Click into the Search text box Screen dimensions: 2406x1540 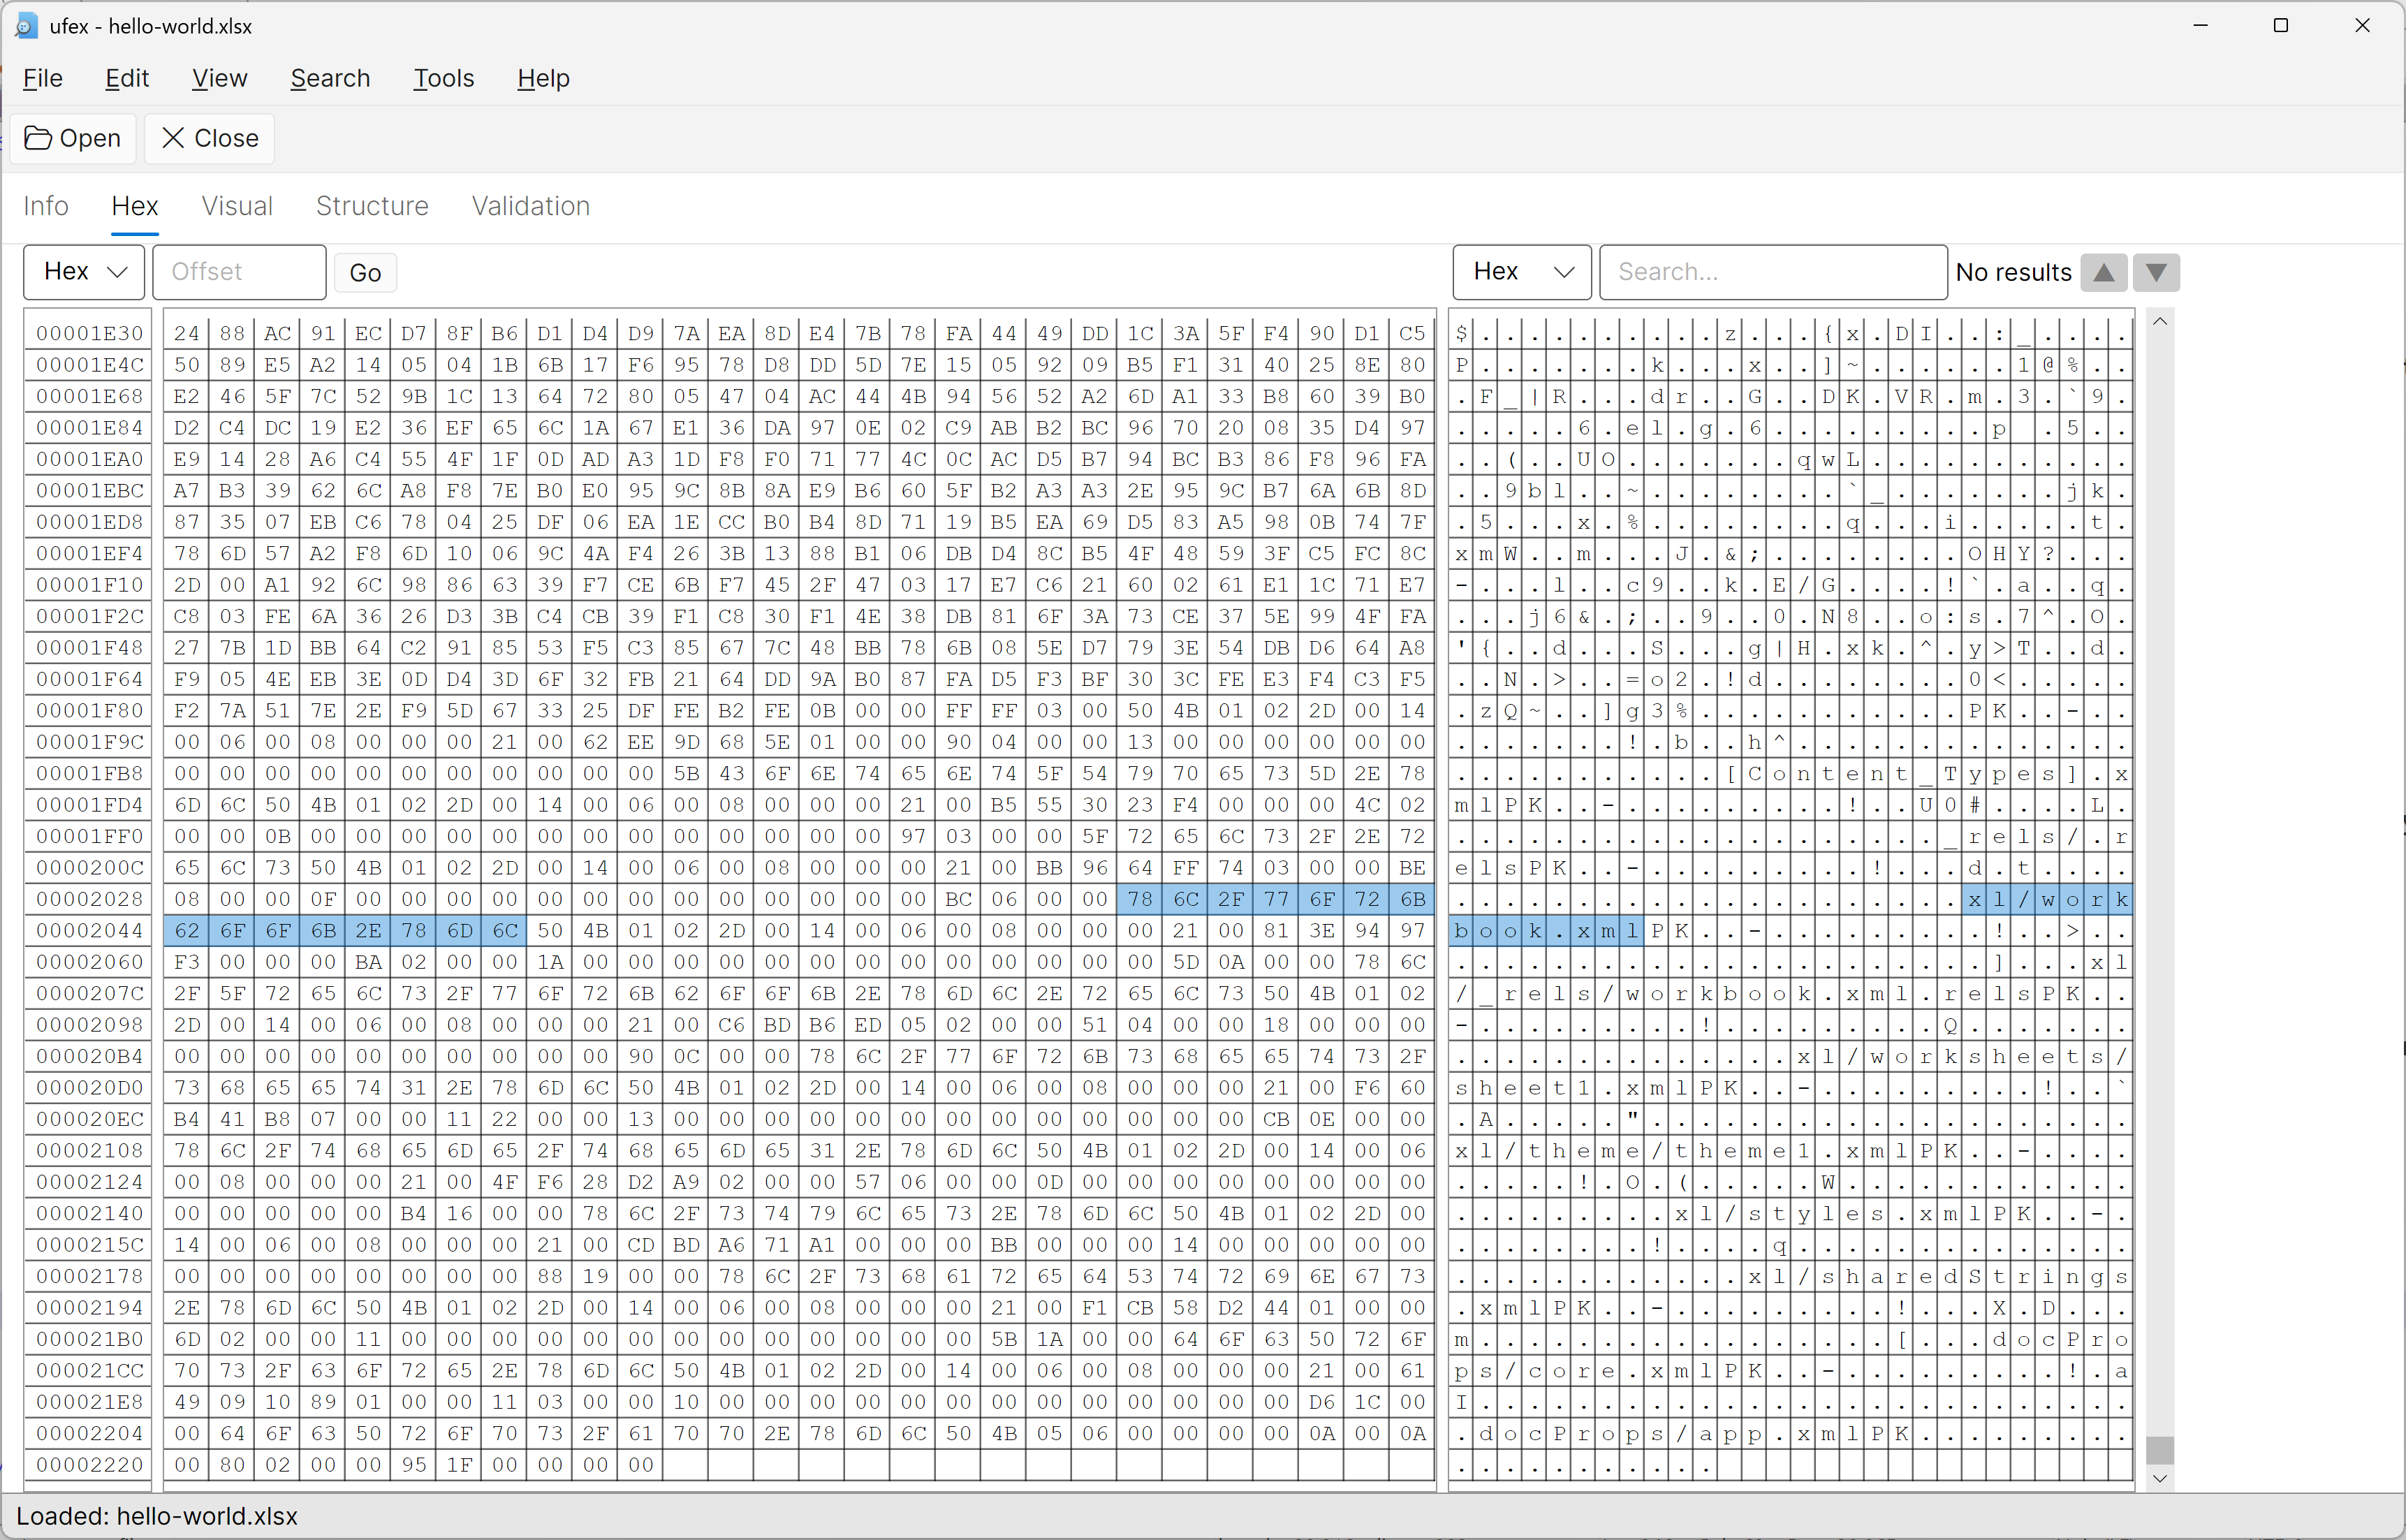1772,272
